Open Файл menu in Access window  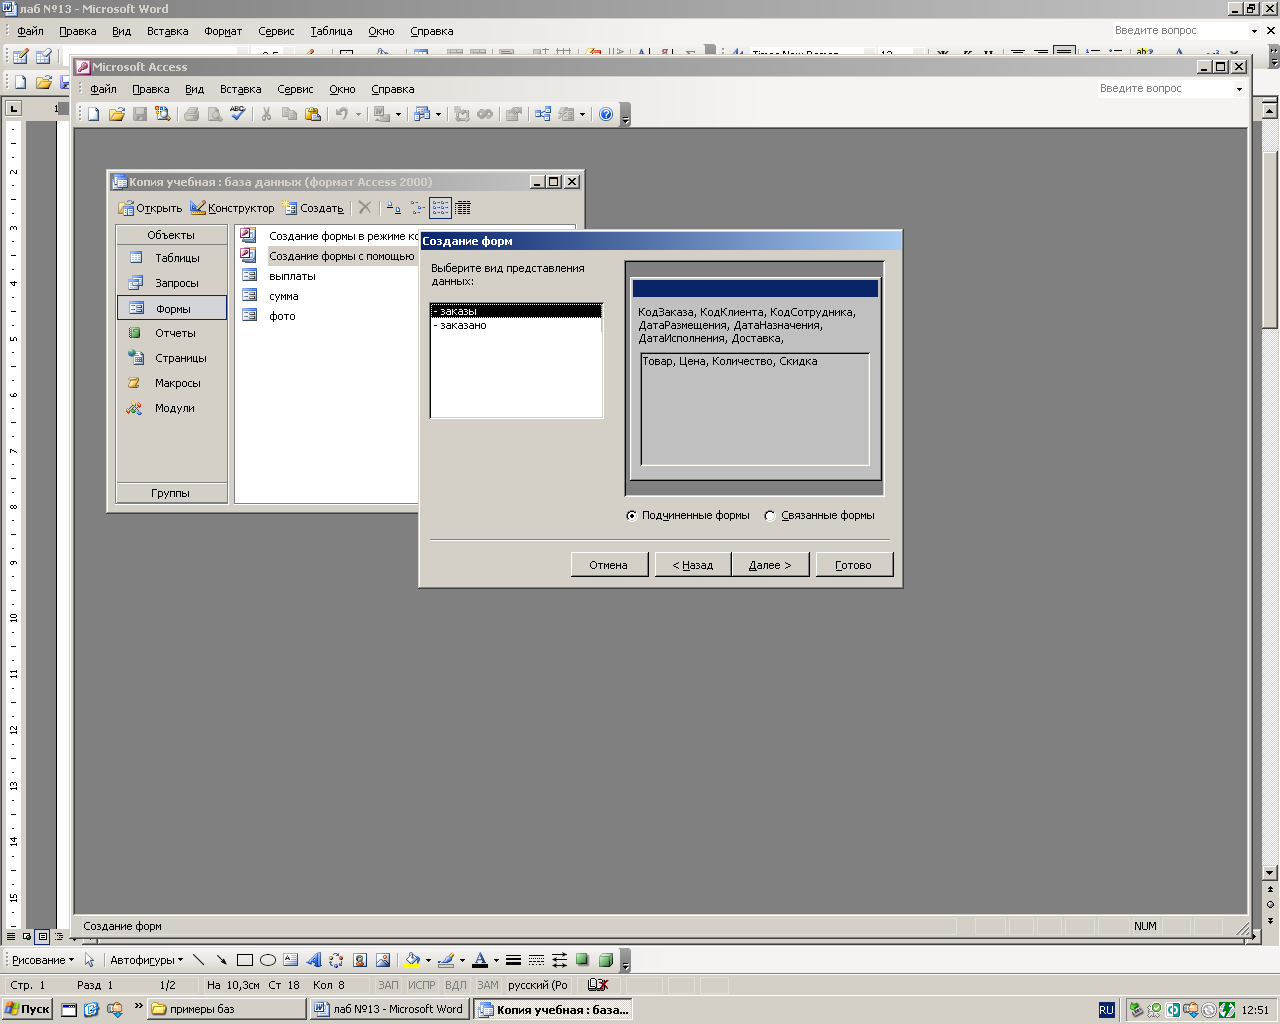point(103,89)
